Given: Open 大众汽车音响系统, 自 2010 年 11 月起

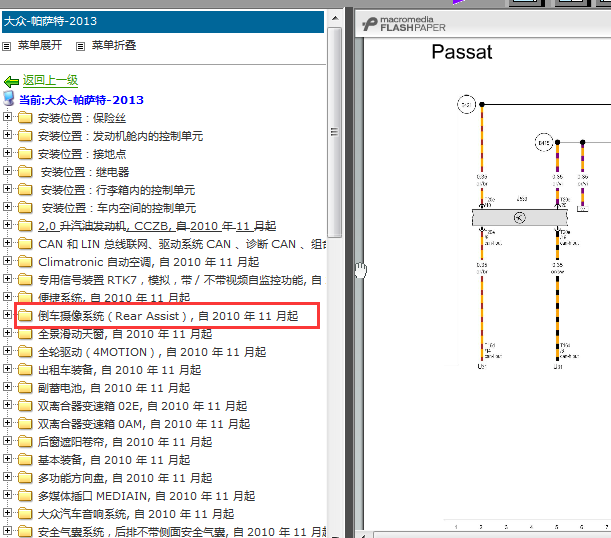Looking at the screenshot, I should [x=136, y=514].
